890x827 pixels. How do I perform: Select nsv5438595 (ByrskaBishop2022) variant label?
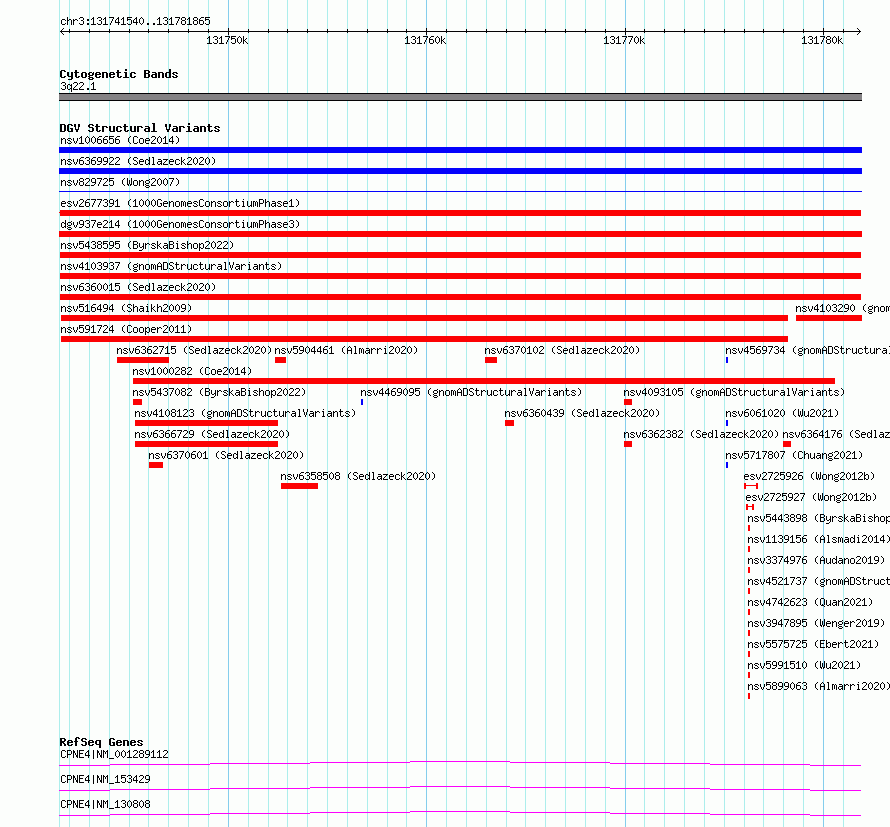[147, 245]
